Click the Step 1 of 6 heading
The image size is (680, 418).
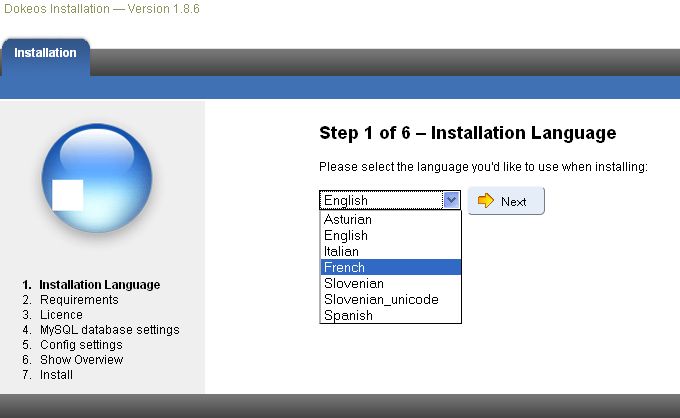pos(468,133)
